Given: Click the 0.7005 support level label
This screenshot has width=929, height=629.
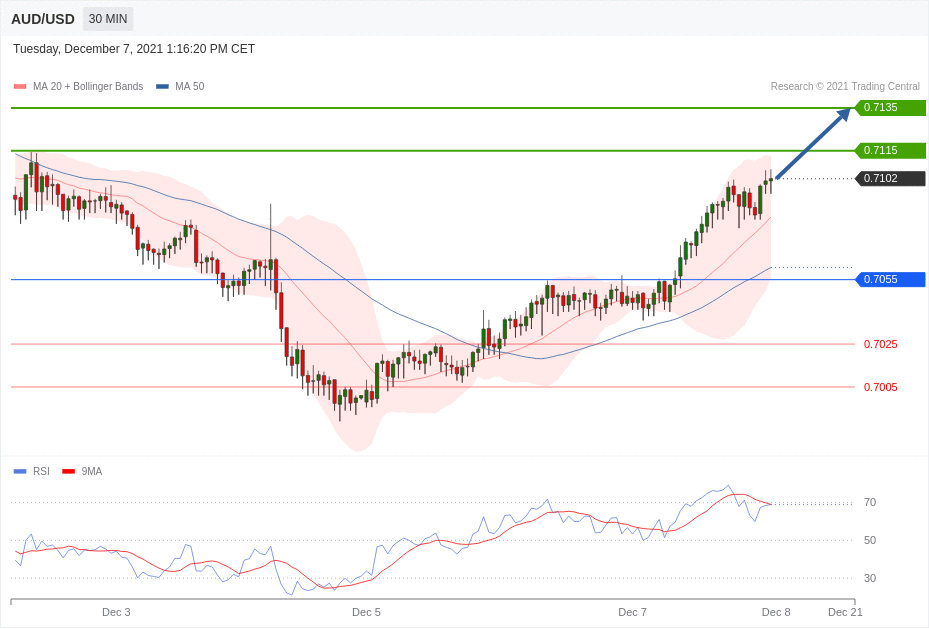Looking at the screenshot, I should pos(880,387).
